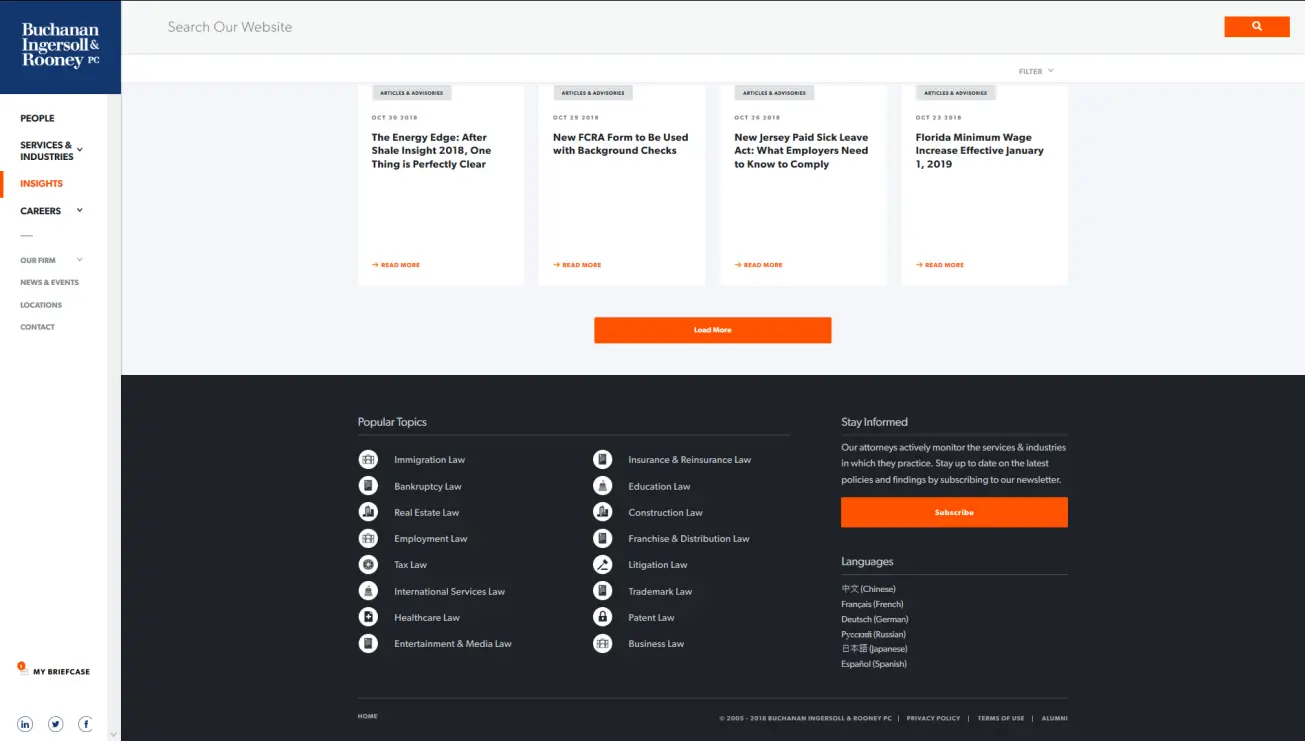Open the Facebook social icon
This screenshot has height=741, width=1305.
point(86,724)
